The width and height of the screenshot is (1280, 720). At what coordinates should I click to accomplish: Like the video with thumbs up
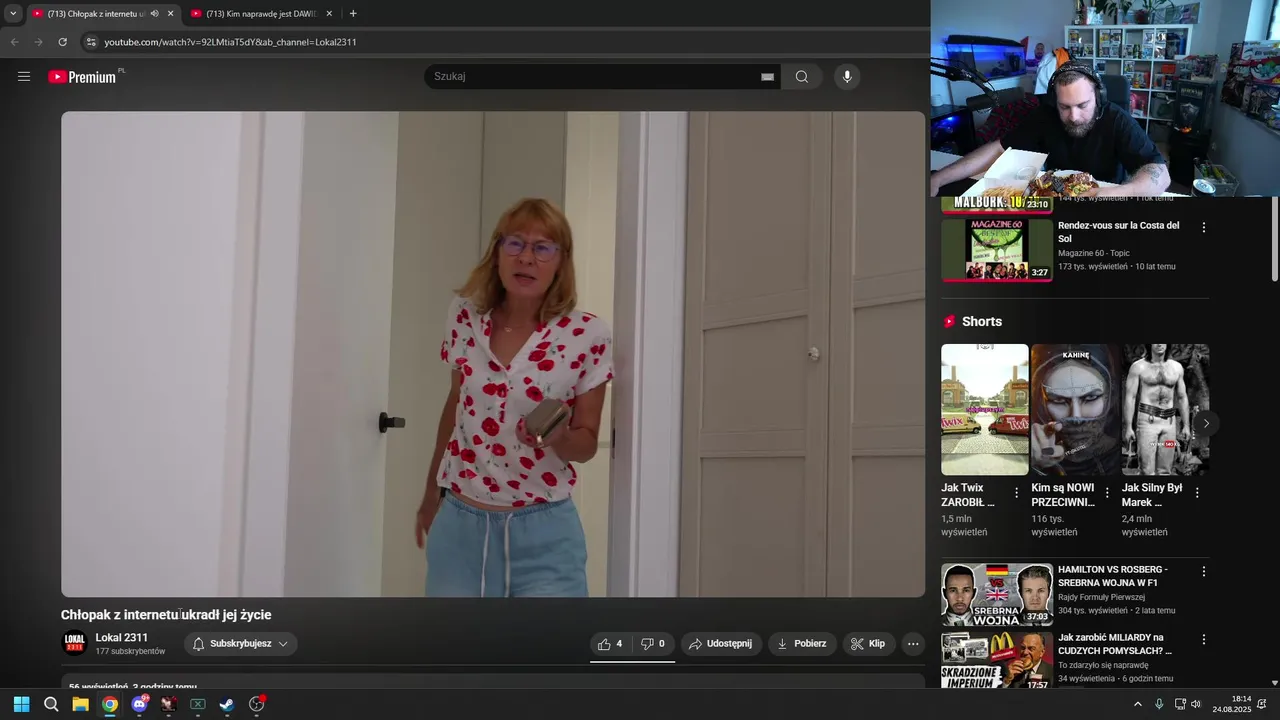[610, 644]
